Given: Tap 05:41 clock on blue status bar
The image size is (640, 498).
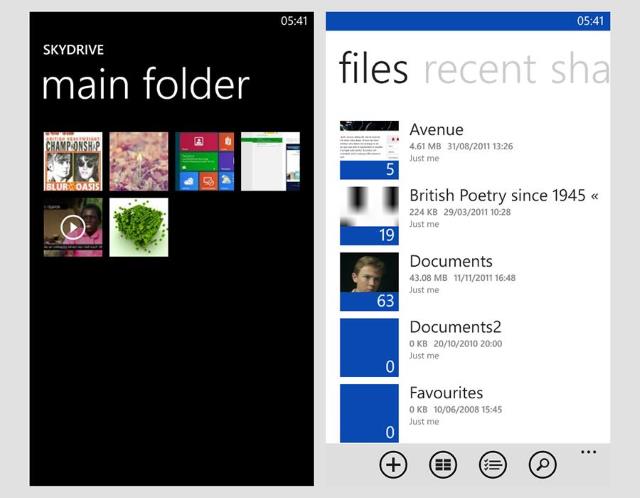Looking at the screenshot, I should tap(590, 21).
